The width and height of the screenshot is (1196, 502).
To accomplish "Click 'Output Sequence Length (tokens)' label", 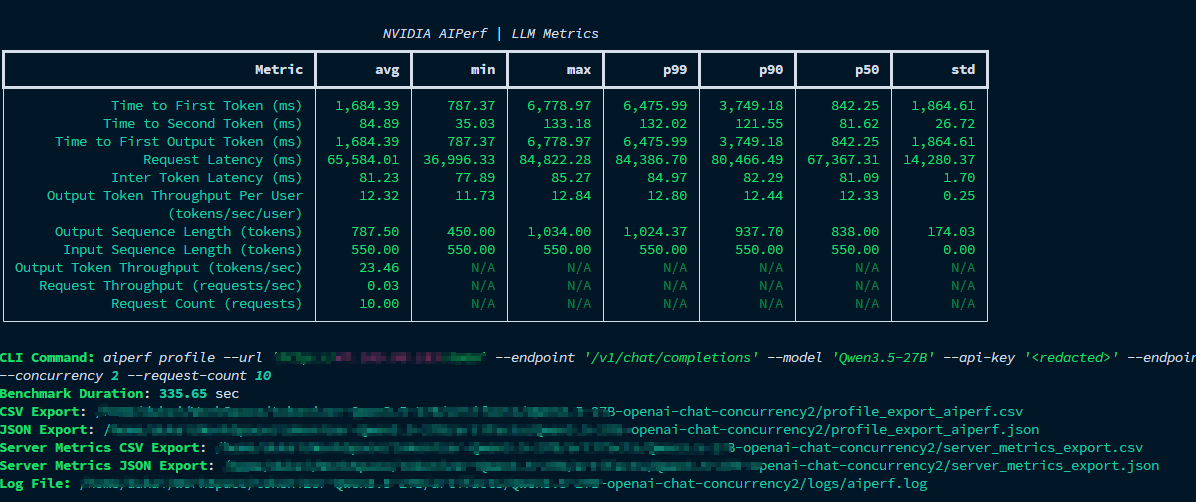I will pos(178,231).
